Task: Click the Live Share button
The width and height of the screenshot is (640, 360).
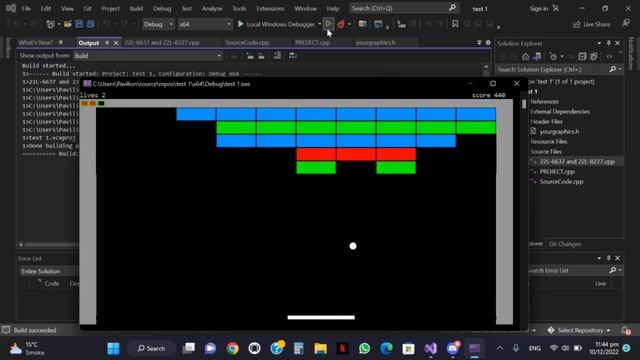Action: tap(591, 24)
